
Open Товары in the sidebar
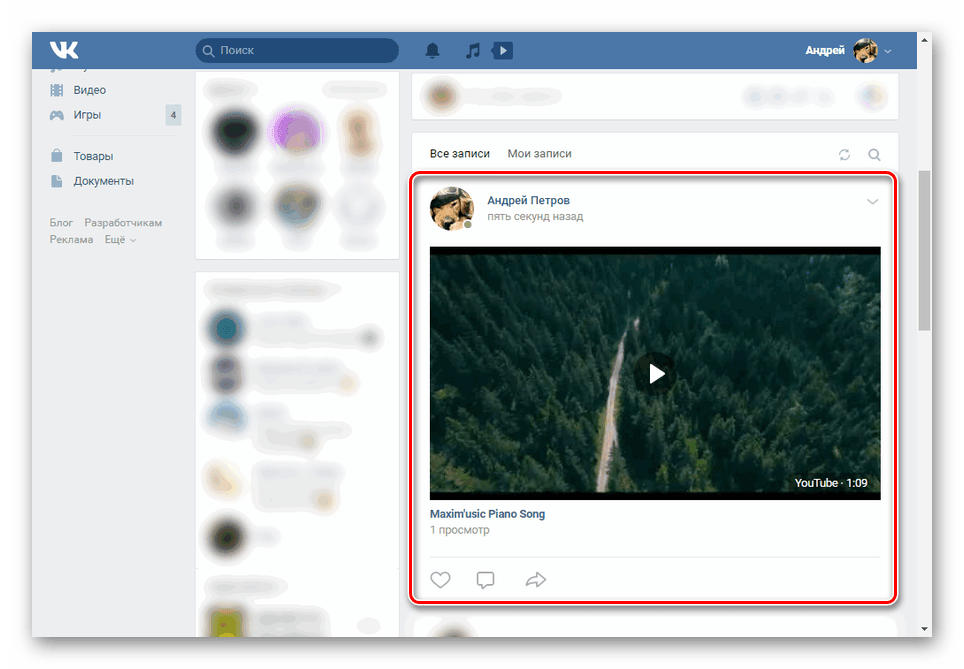click(x=93, y=156)
